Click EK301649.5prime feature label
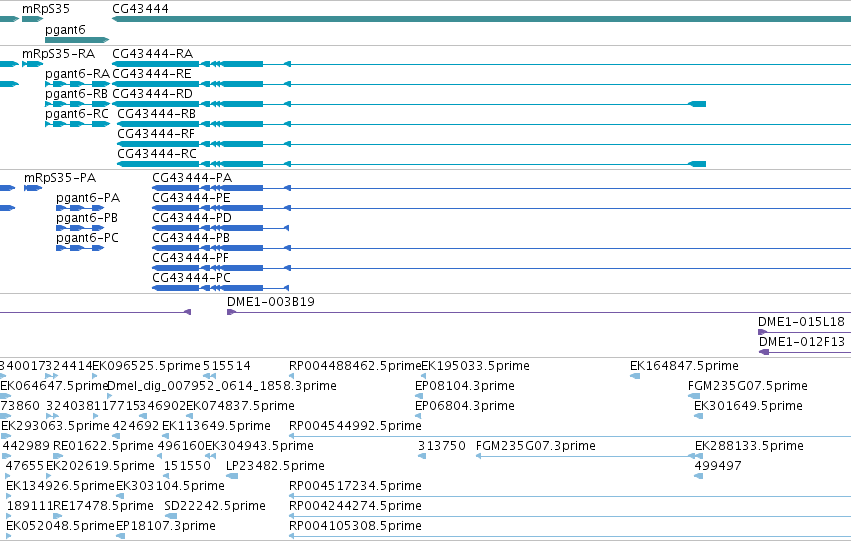Image resolution: width=851 pixels, height=541 pixels. (748, 406)
